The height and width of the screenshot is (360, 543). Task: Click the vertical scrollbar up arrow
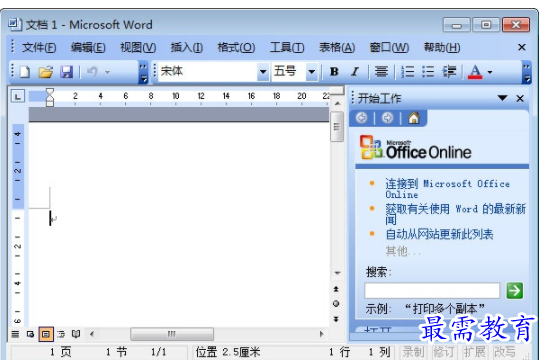(338, 104)
